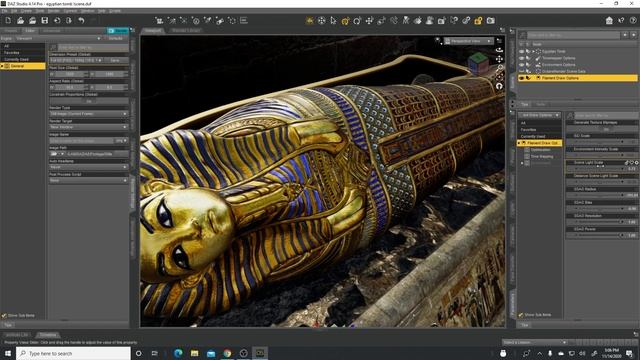Select the yellow highlighted Rotate tool icon
The image size is (640, 360).
pos(345,20)
